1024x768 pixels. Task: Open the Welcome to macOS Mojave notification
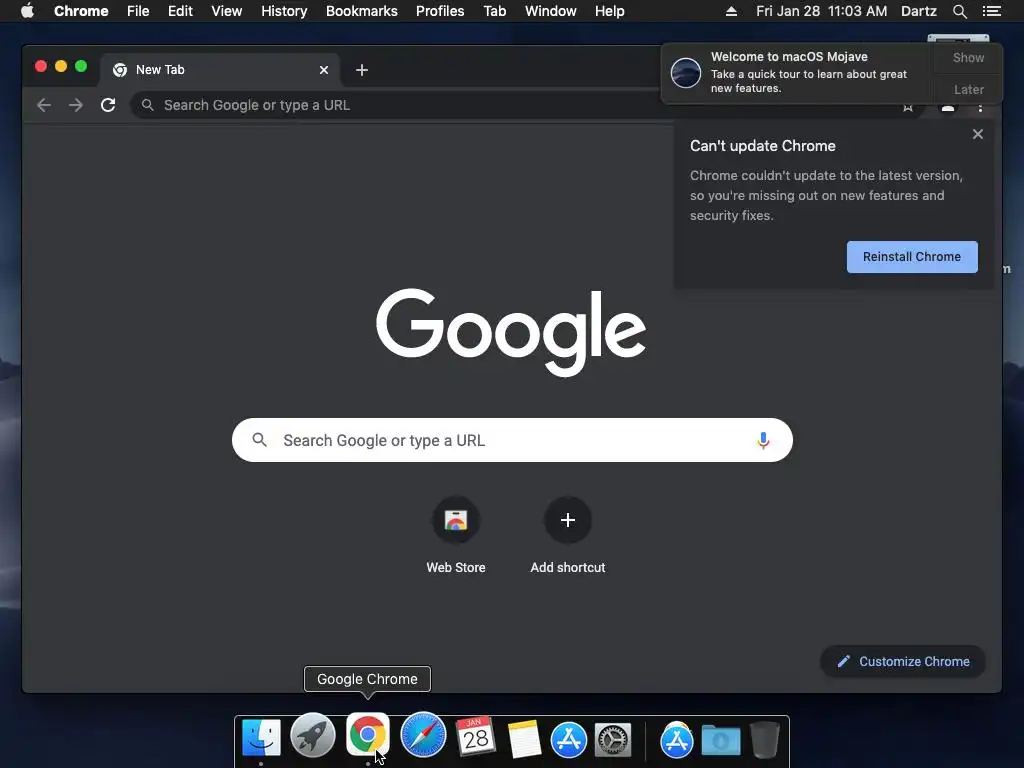coord(797,72)
